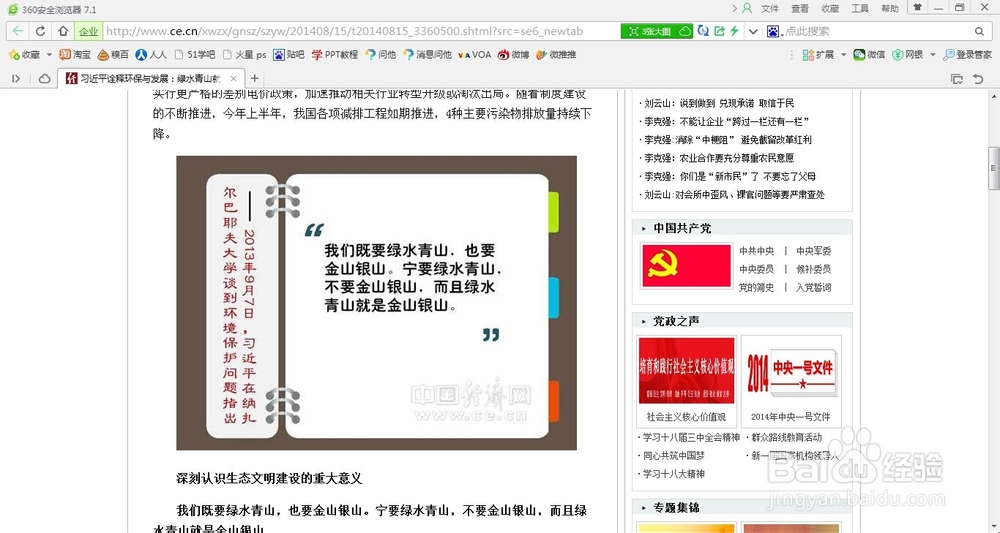
Task: Open the 51学吧 bookmark
Action: click(195, 55)
